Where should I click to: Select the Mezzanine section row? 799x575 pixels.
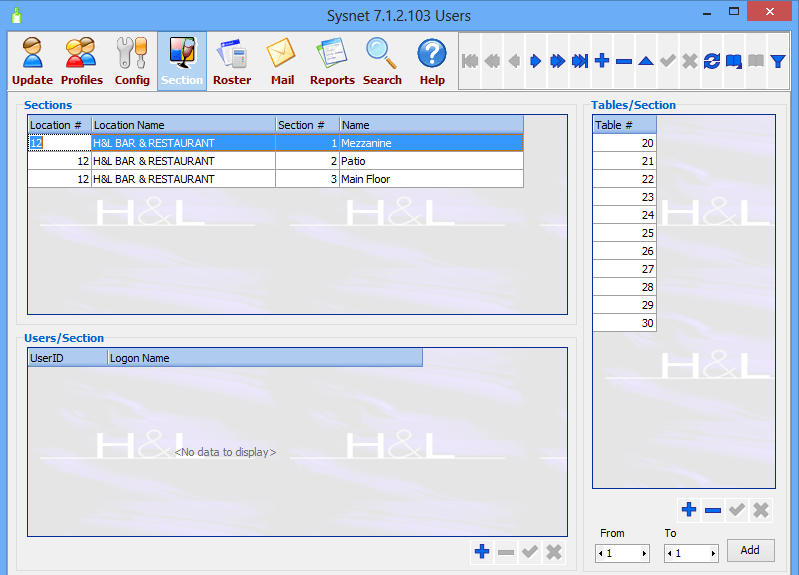point(276,143)
